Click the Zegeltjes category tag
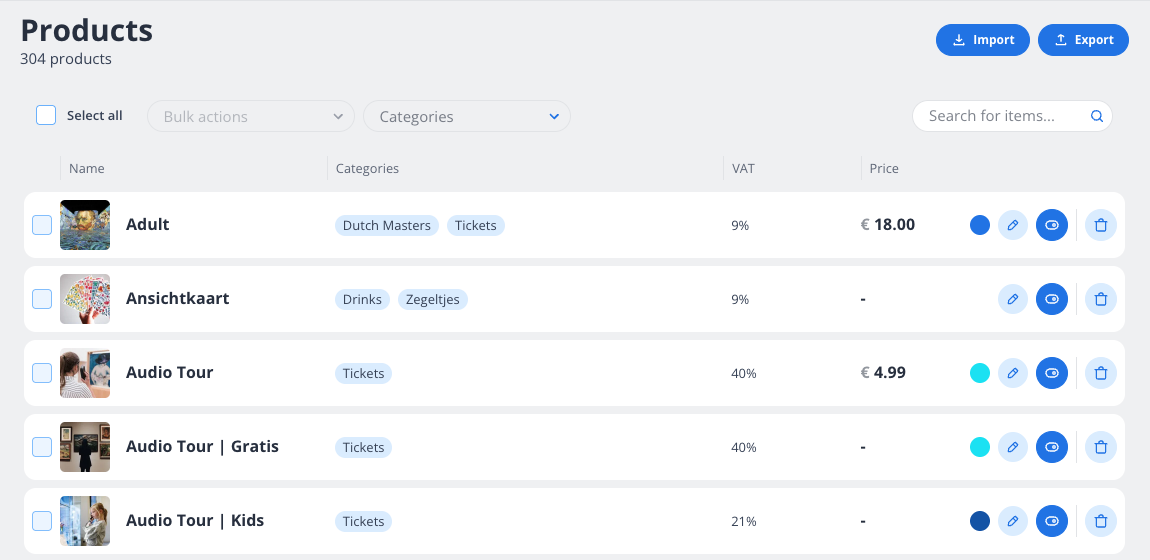 pos(433,299)
